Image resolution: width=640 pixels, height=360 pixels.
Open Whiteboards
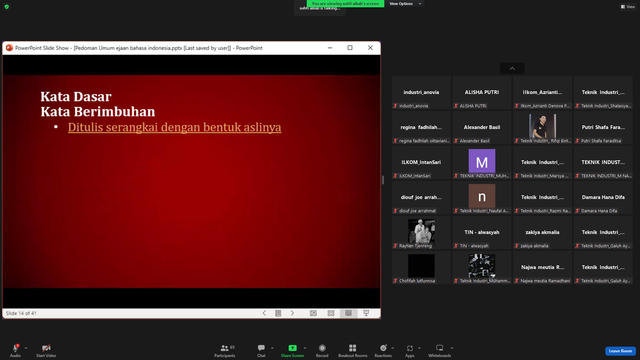coord(440,350)
